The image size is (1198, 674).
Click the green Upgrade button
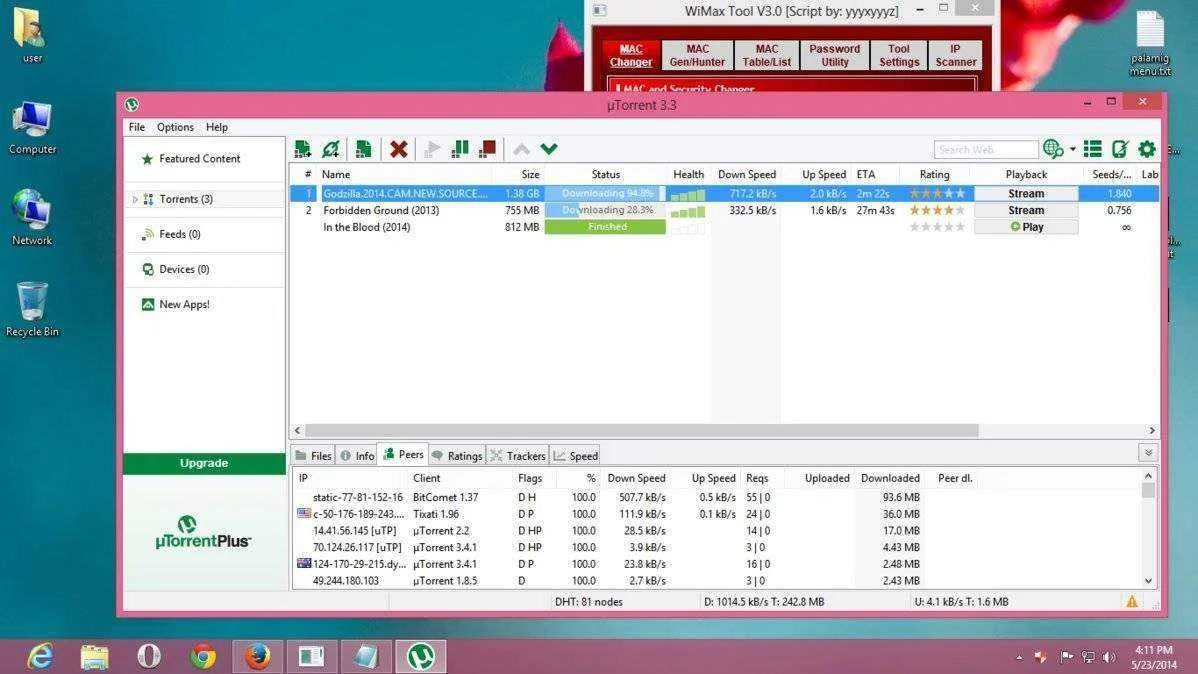204,463
